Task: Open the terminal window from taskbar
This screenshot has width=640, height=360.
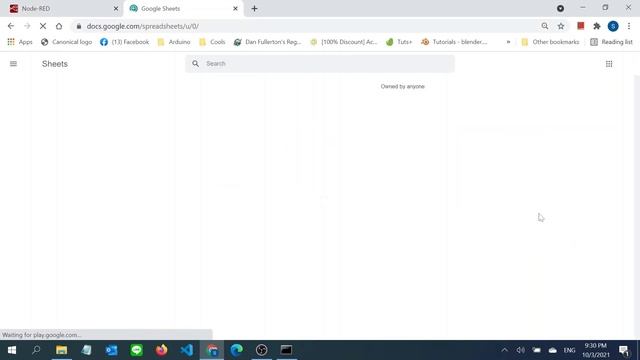Action: tap(287, 350)
